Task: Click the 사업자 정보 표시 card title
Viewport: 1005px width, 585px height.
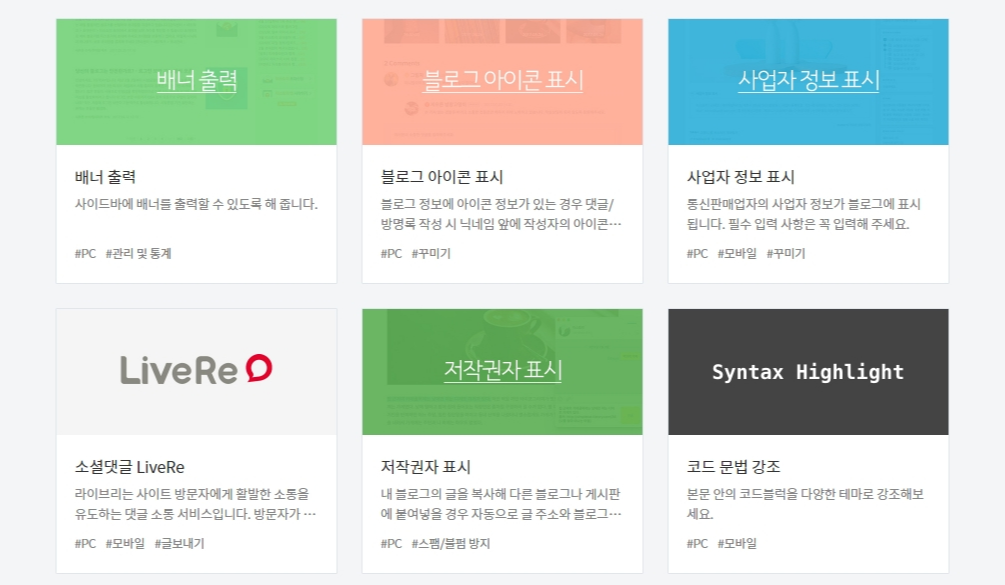Action: pos(740,177)
